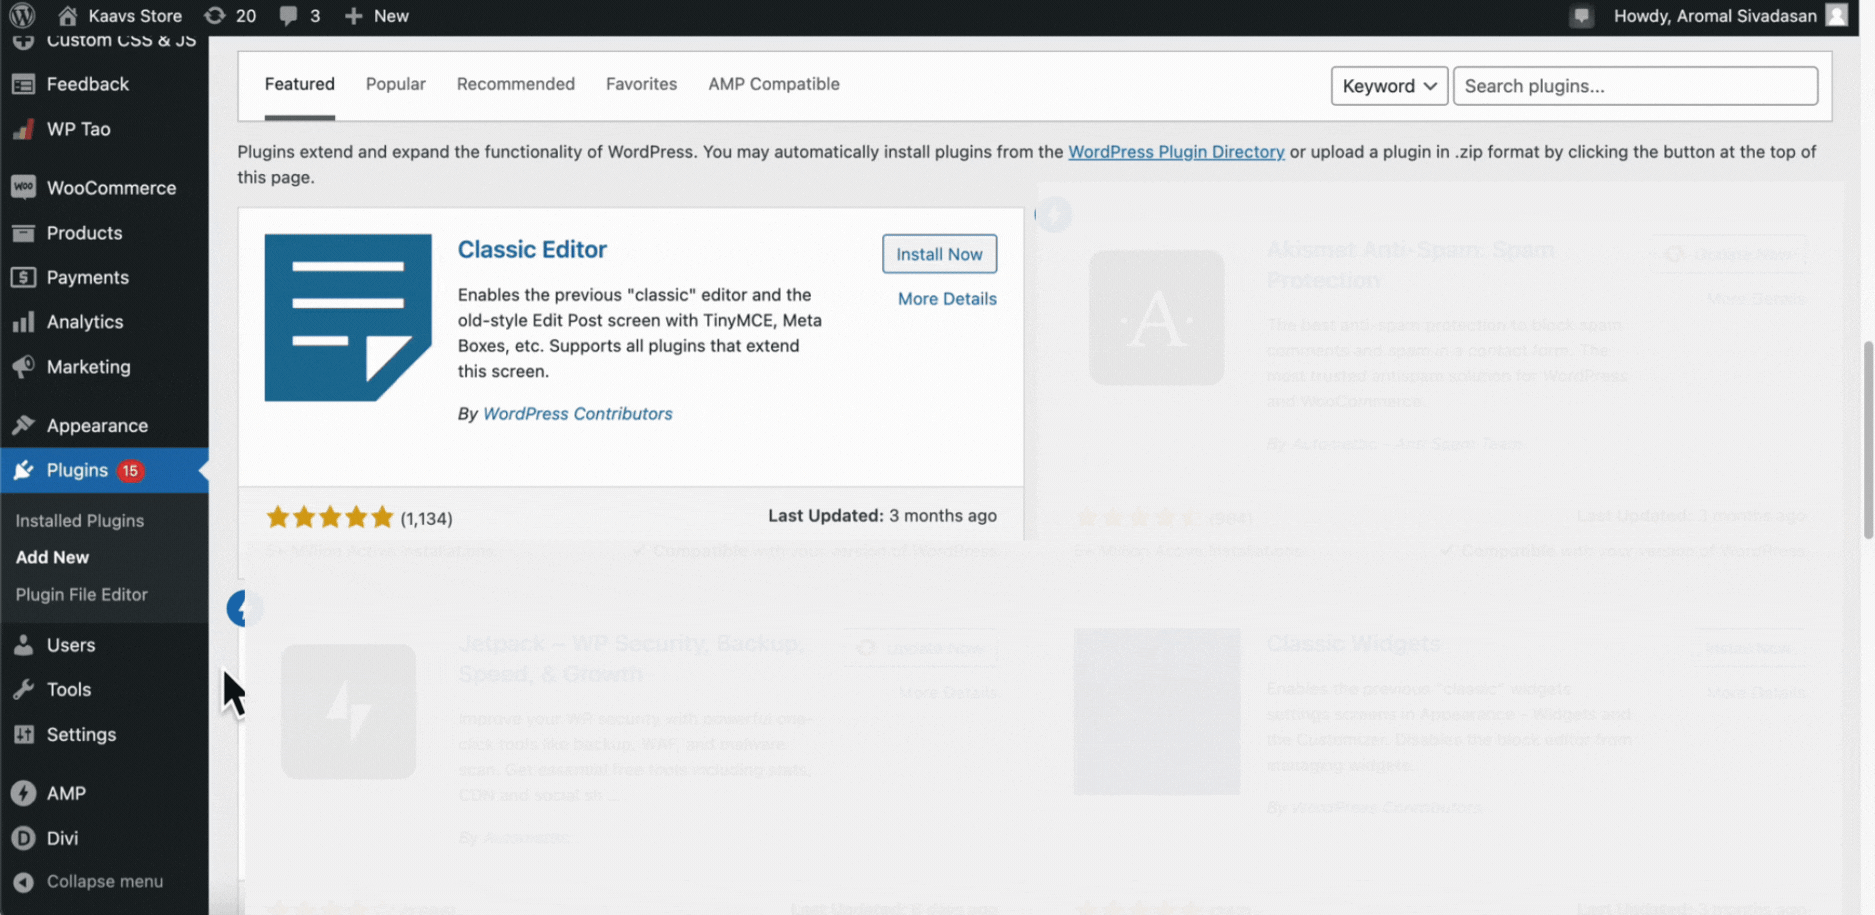The height and width of the screenshot is (915, 1875).
Task: Open the Classic Editor title link
Action: [x=532, y=249]
